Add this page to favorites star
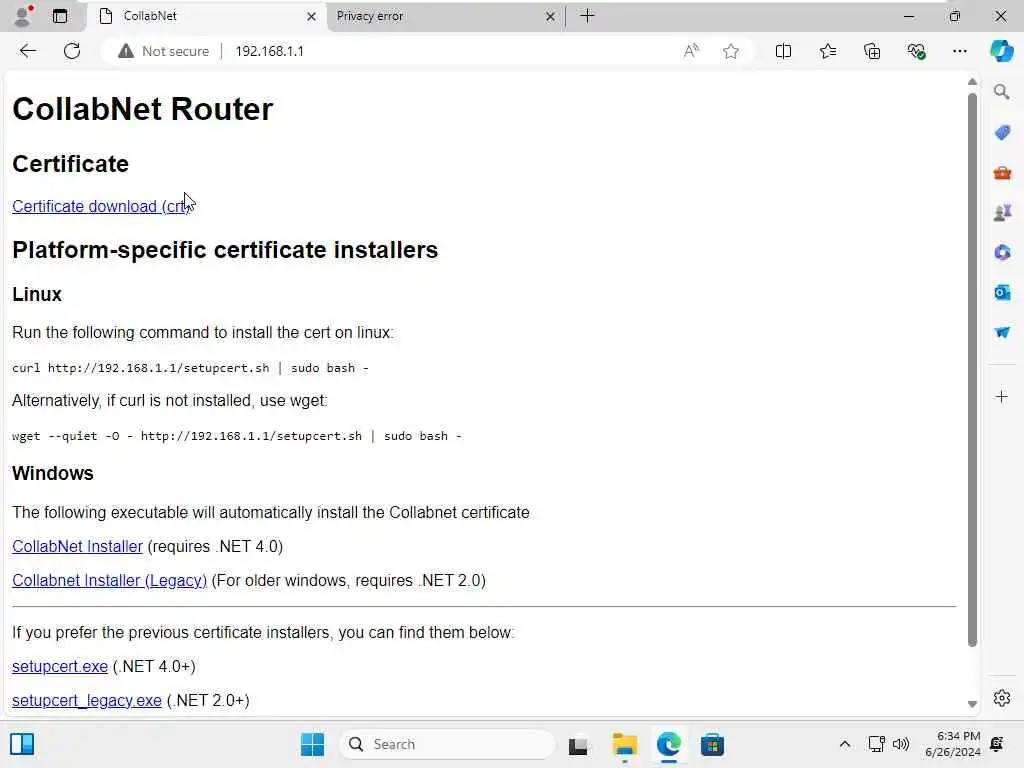 pyautogui.click(x=731, y=51)
